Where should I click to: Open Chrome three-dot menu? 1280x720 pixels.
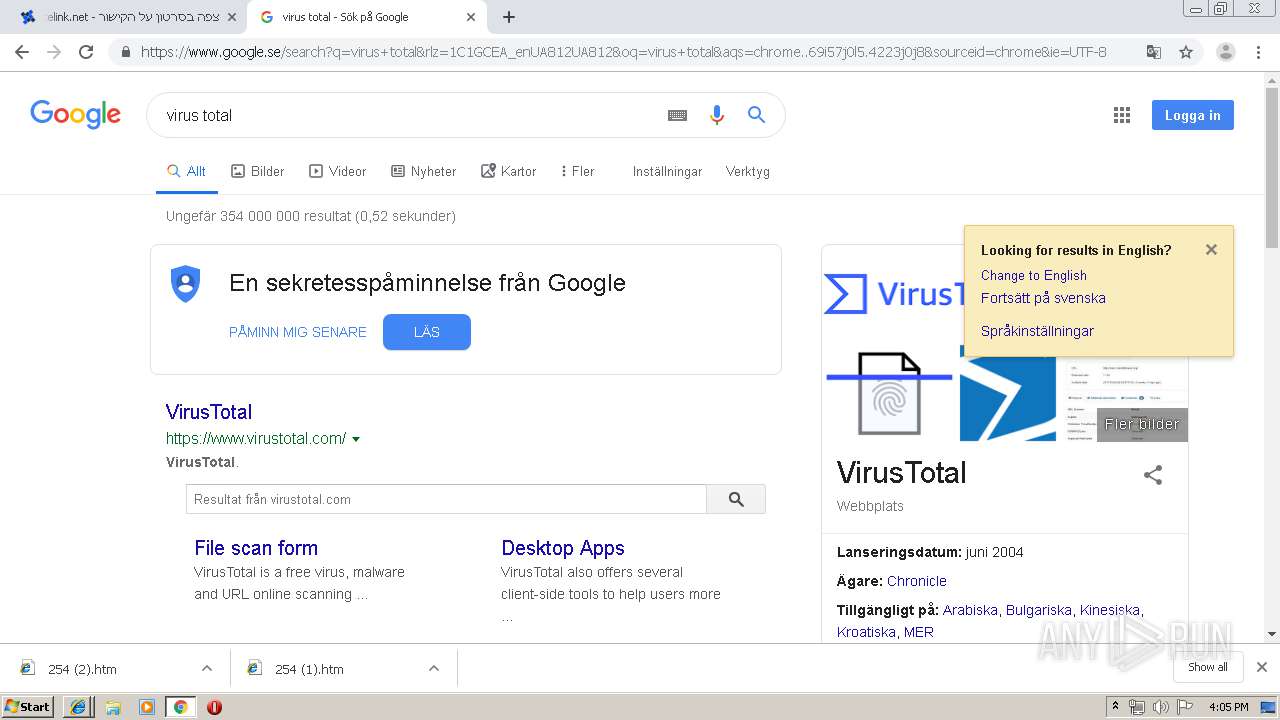click(x=1259, y=52)
